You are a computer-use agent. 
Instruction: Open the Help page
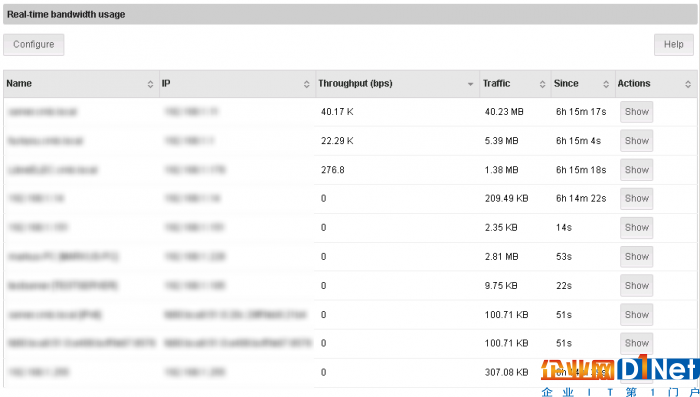click(674, 45)
